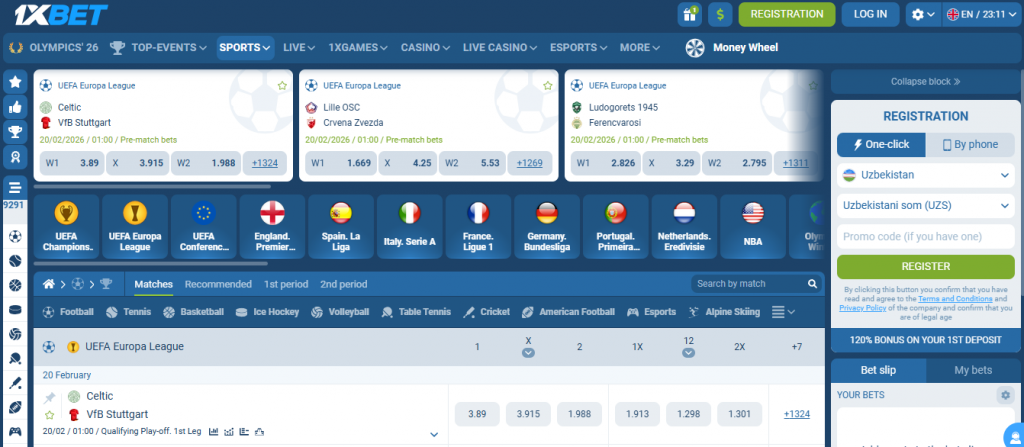Viewport: 1024px width, 447px height.
Task: Select the 1st period tab
Action: (x=286, y=284)
